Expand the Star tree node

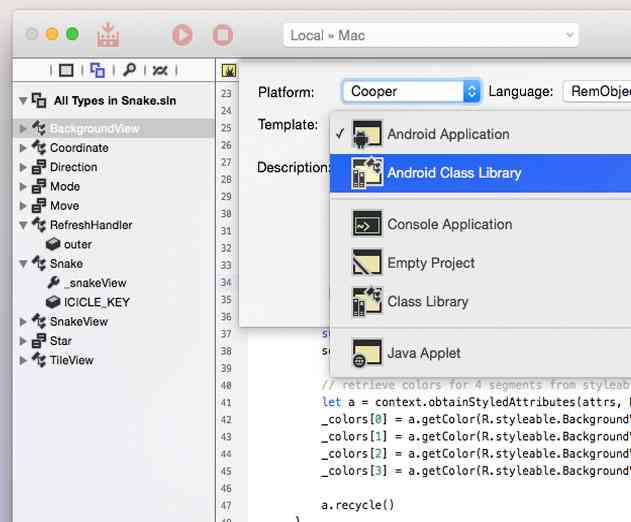point(23,341)
